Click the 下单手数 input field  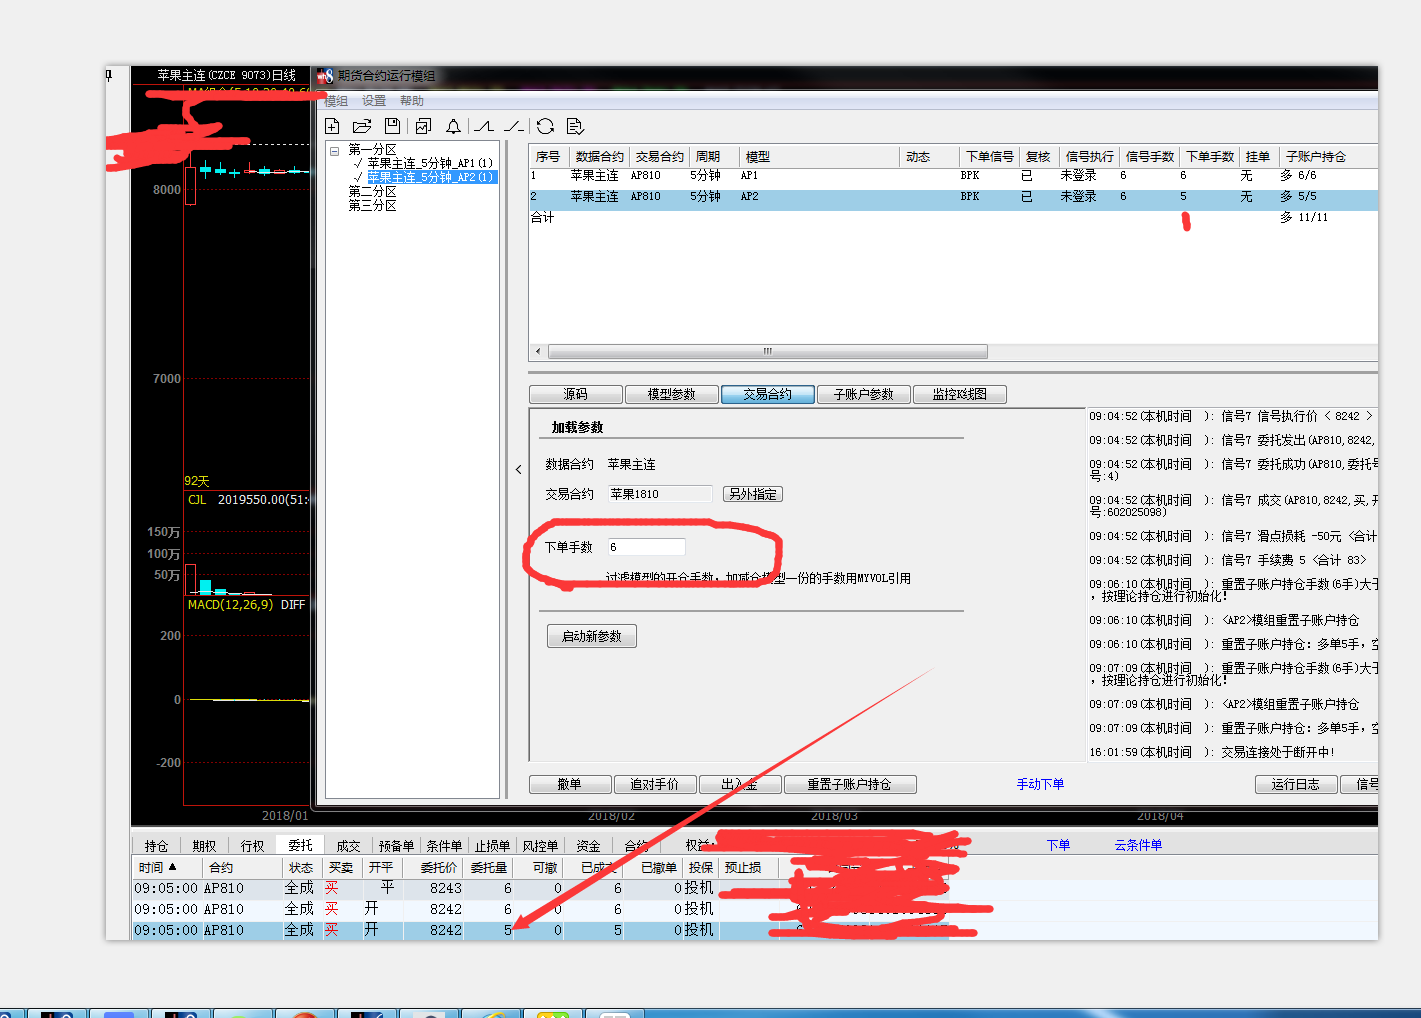(646, 547)
